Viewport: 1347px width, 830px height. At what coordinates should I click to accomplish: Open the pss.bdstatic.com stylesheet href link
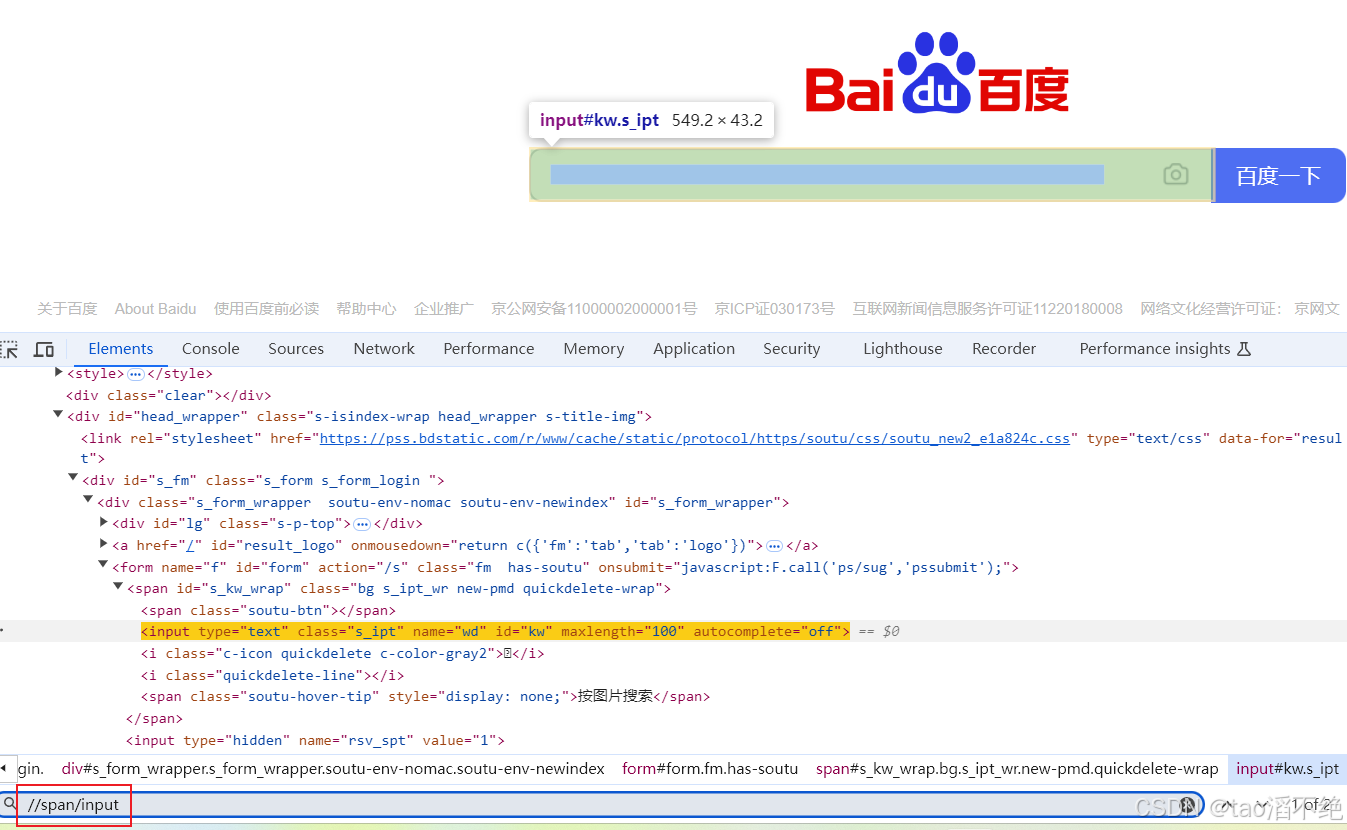[695, 438]
